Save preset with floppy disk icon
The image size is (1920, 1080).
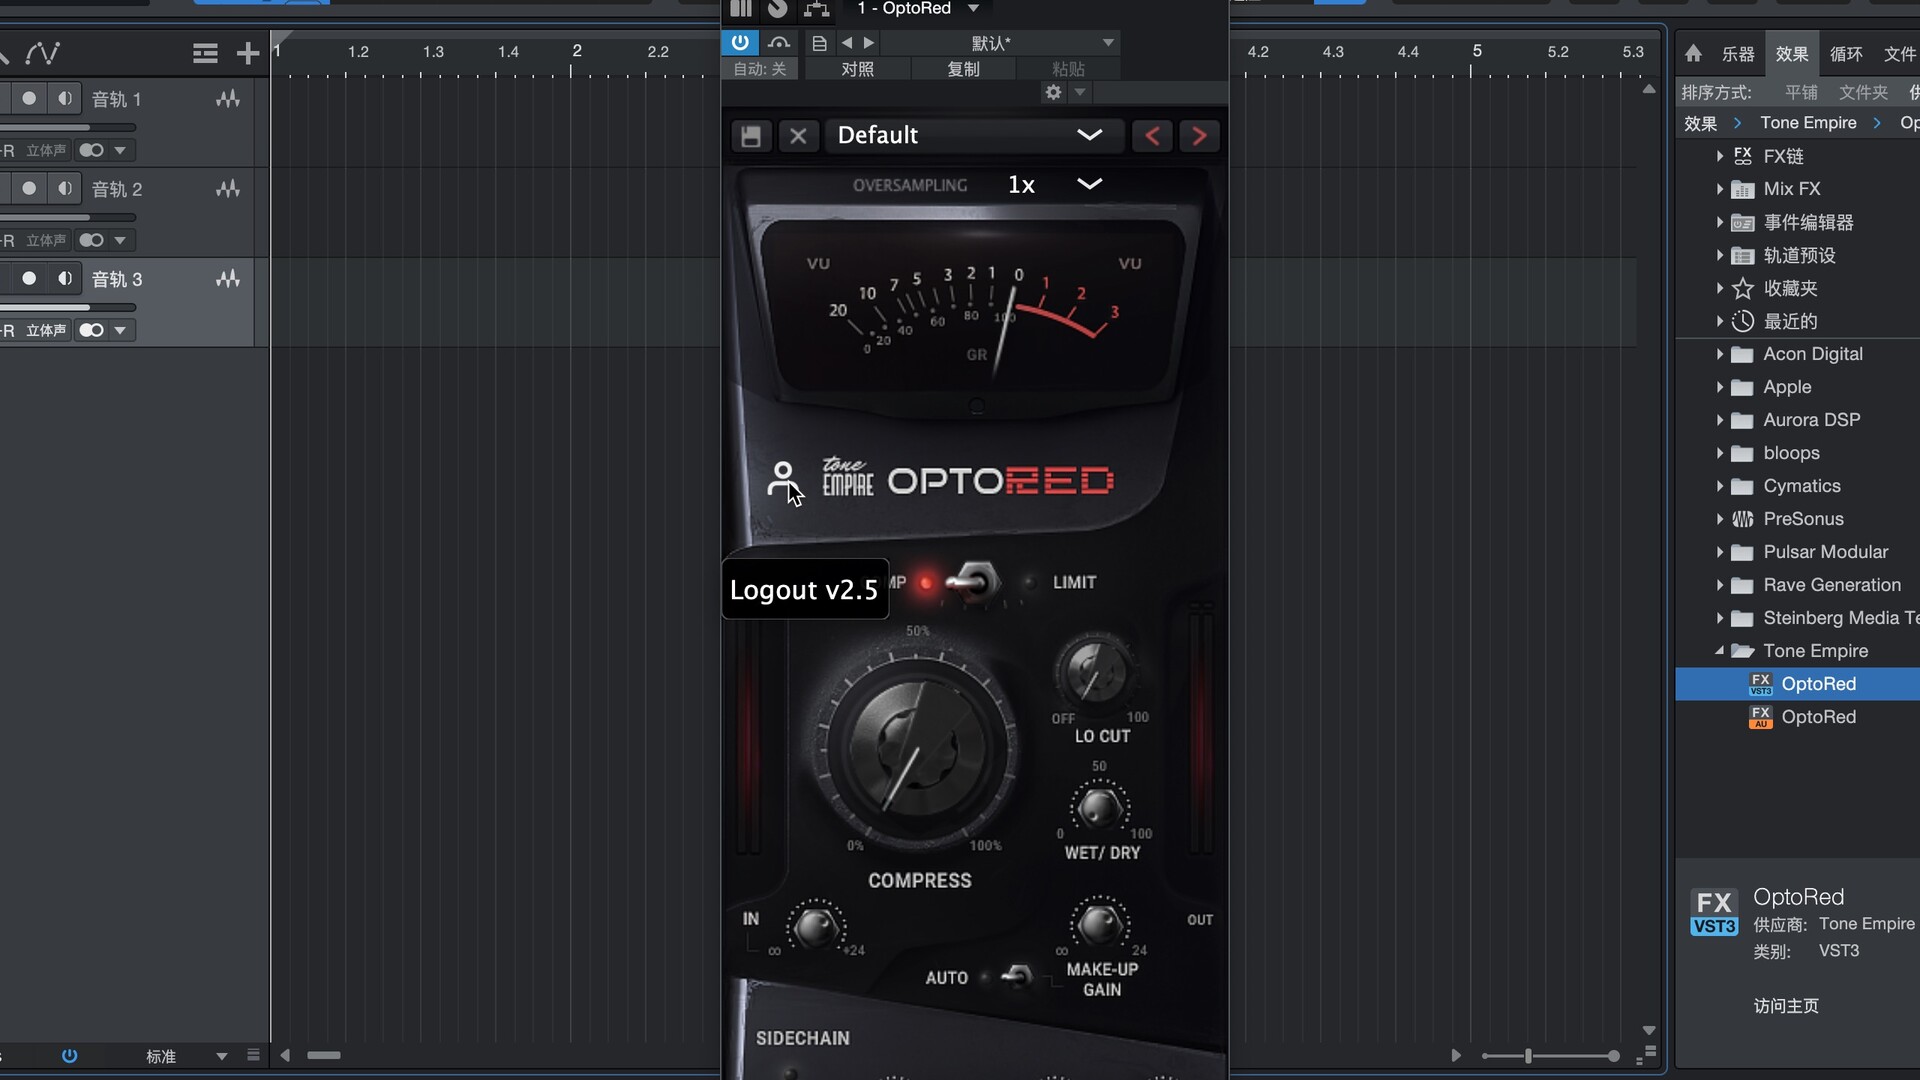pyautogui.click(x=751, y=136)
